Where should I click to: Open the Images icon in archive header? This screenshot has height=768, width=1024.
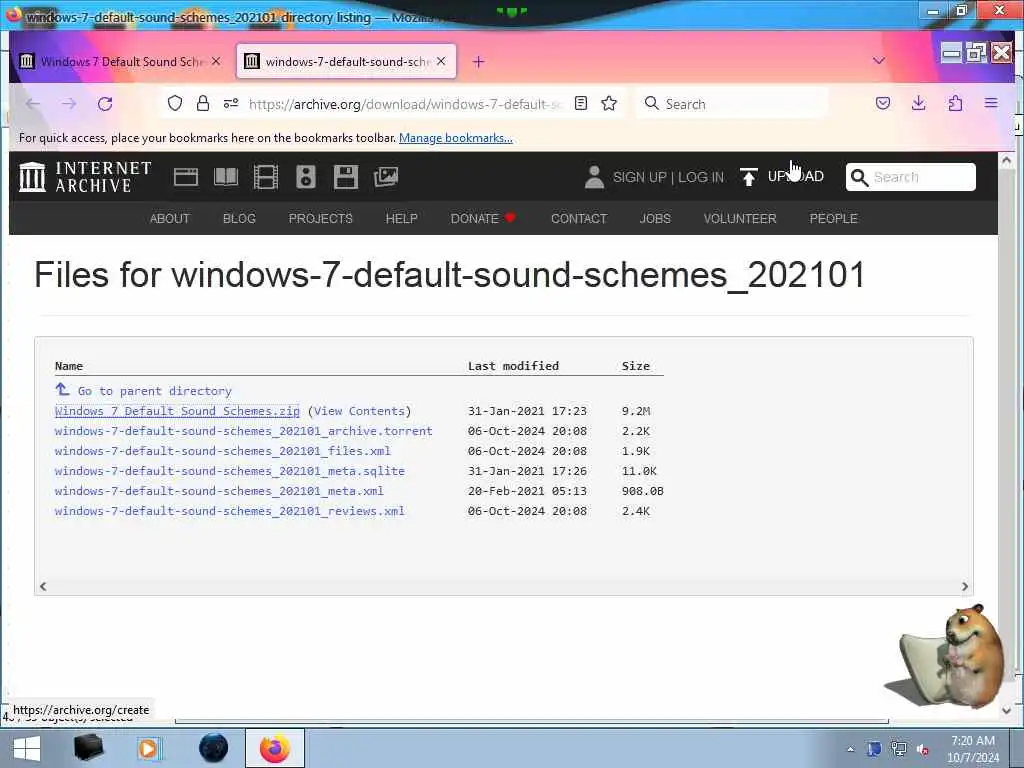coord(385,177)
